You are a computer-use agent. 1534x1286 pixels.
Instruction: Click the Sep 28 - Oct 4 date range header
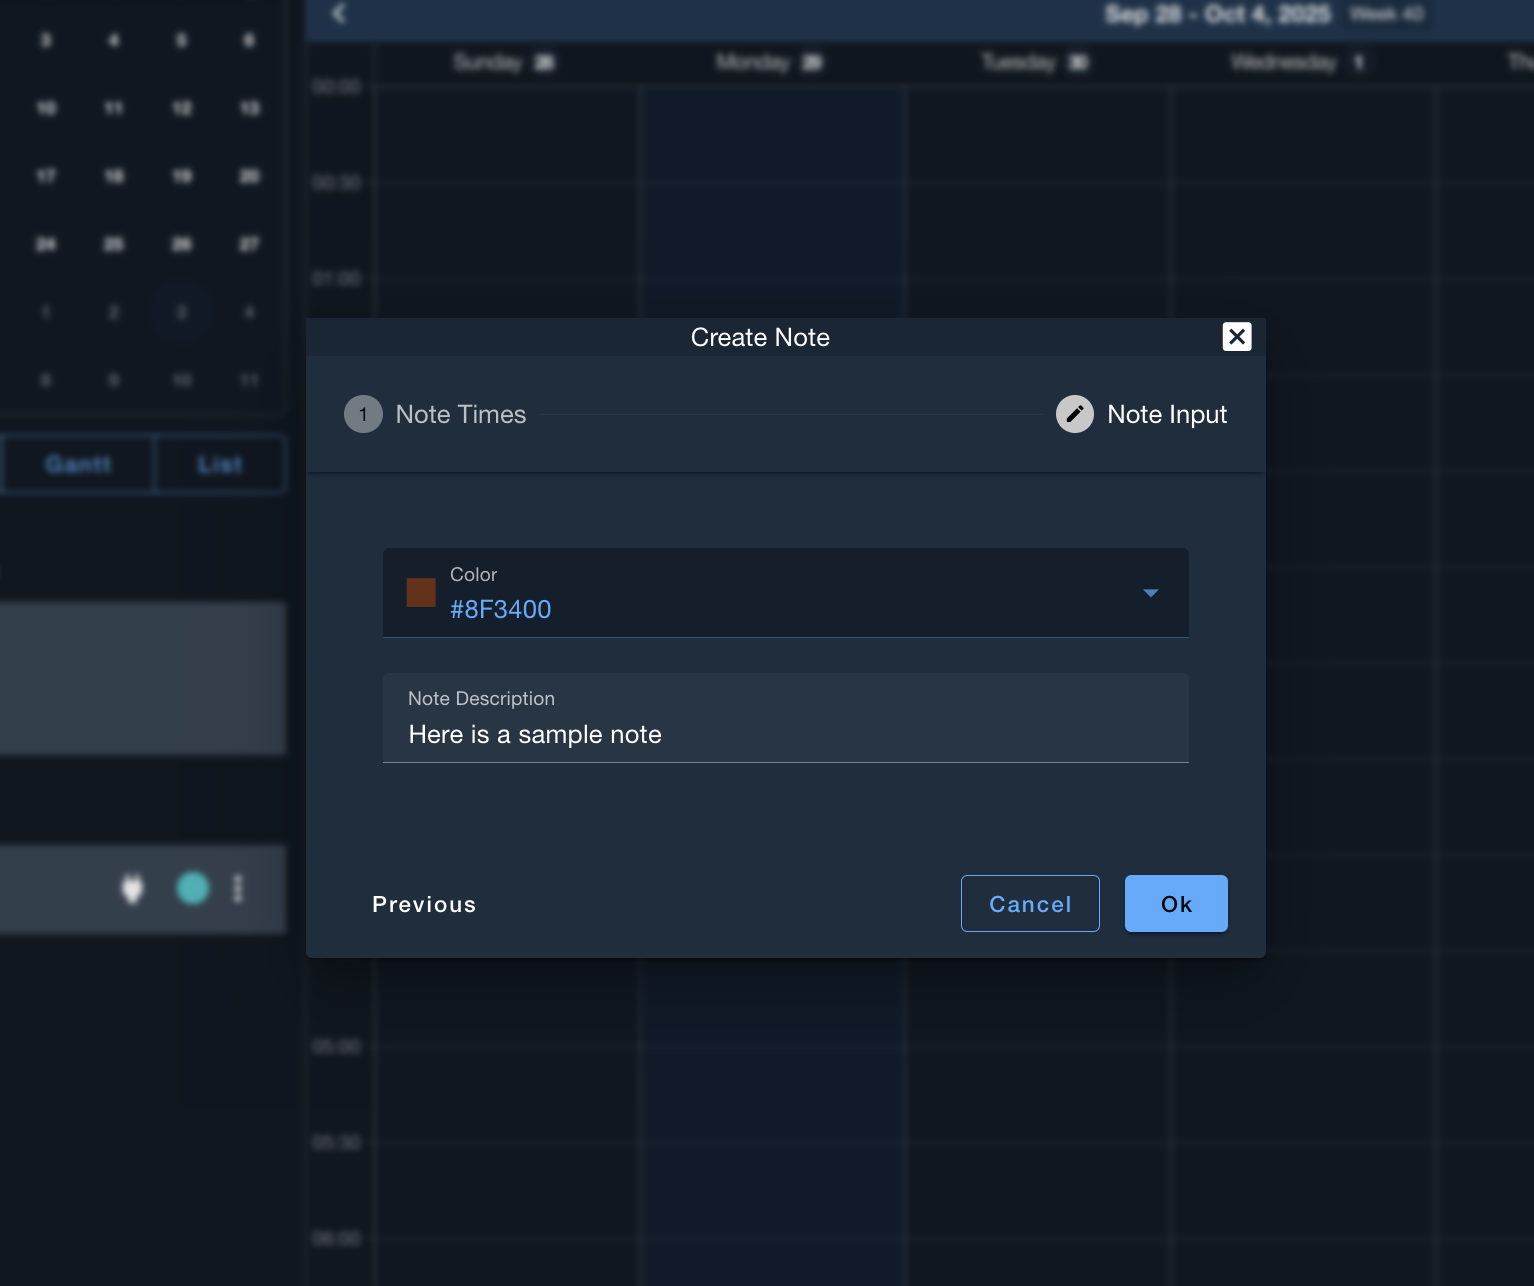pos(1217,14)
